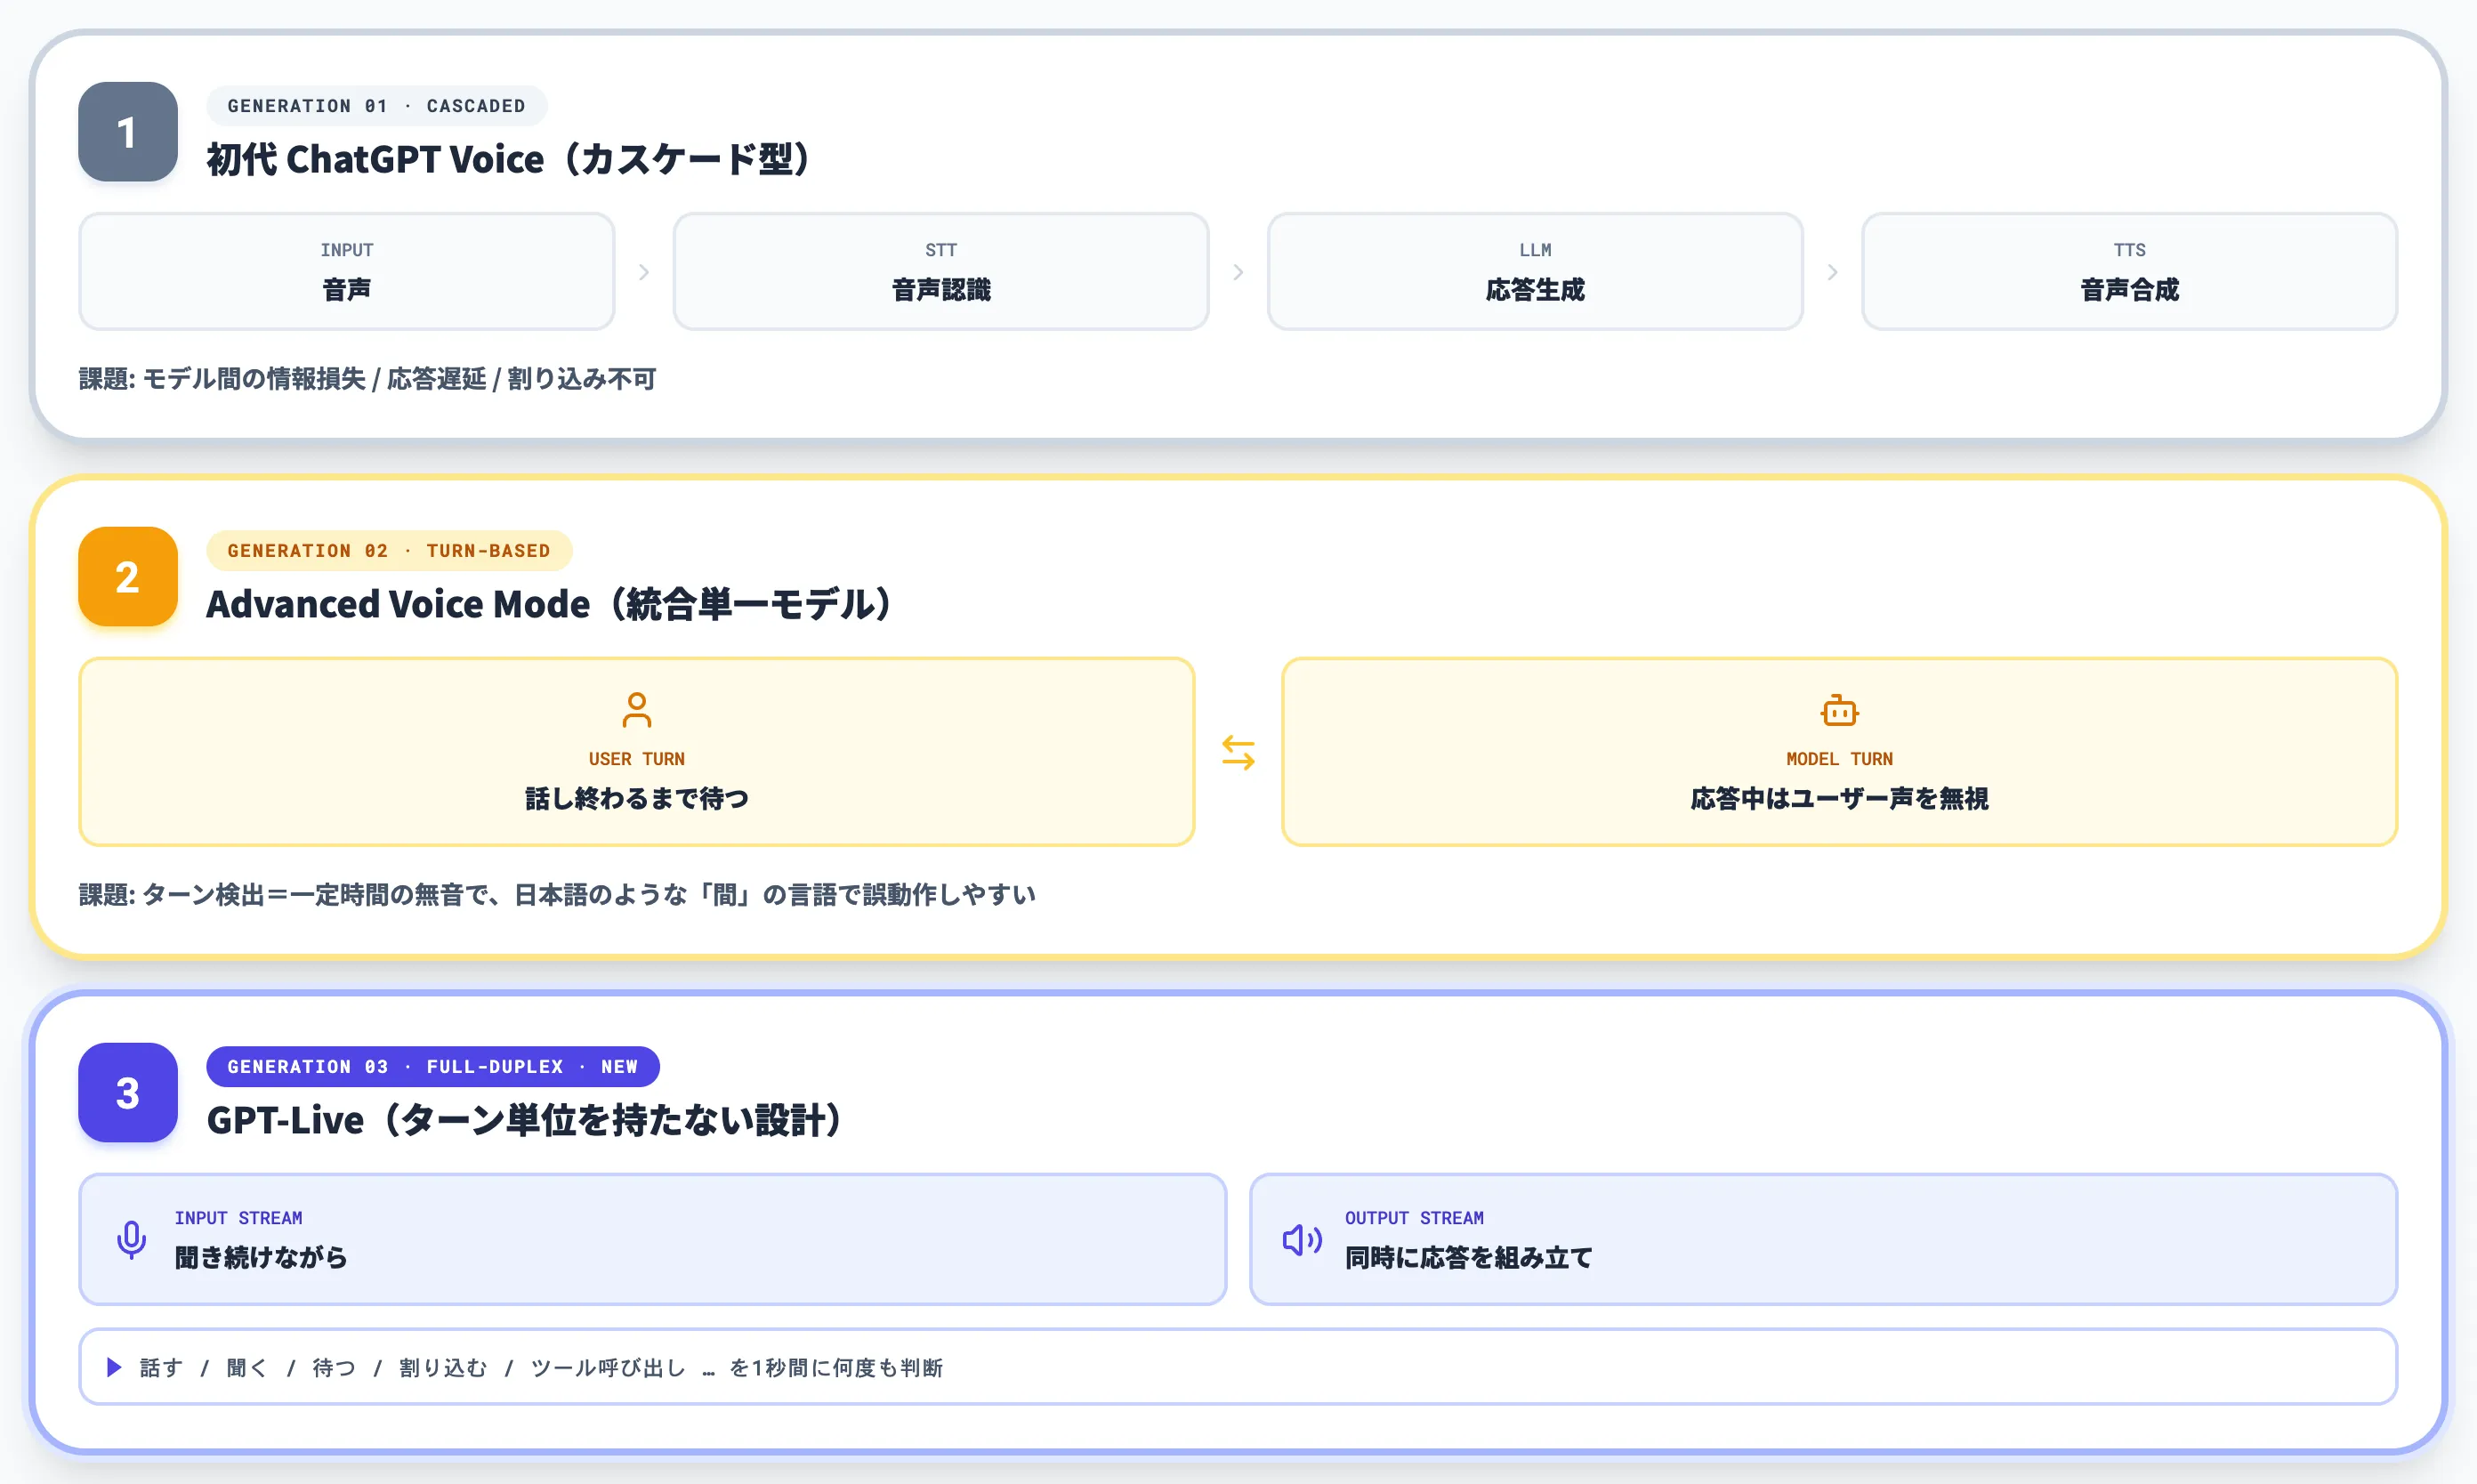Click the swap arrows between the user and model turn cards

point(1238,752)
